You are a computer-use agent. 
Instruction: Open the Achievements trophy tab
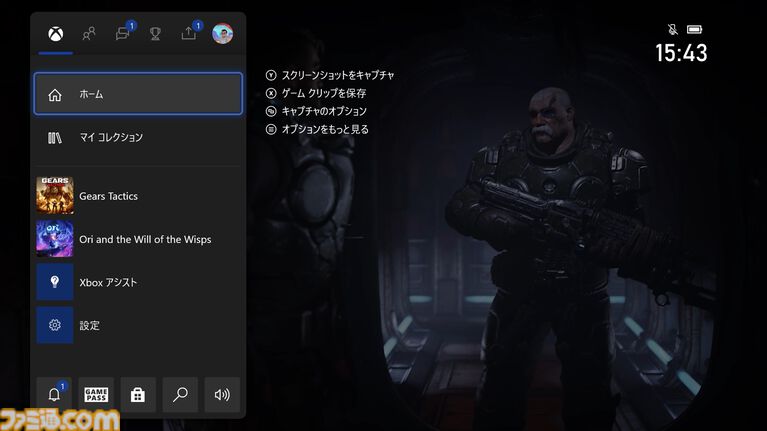tap(155, 34)
